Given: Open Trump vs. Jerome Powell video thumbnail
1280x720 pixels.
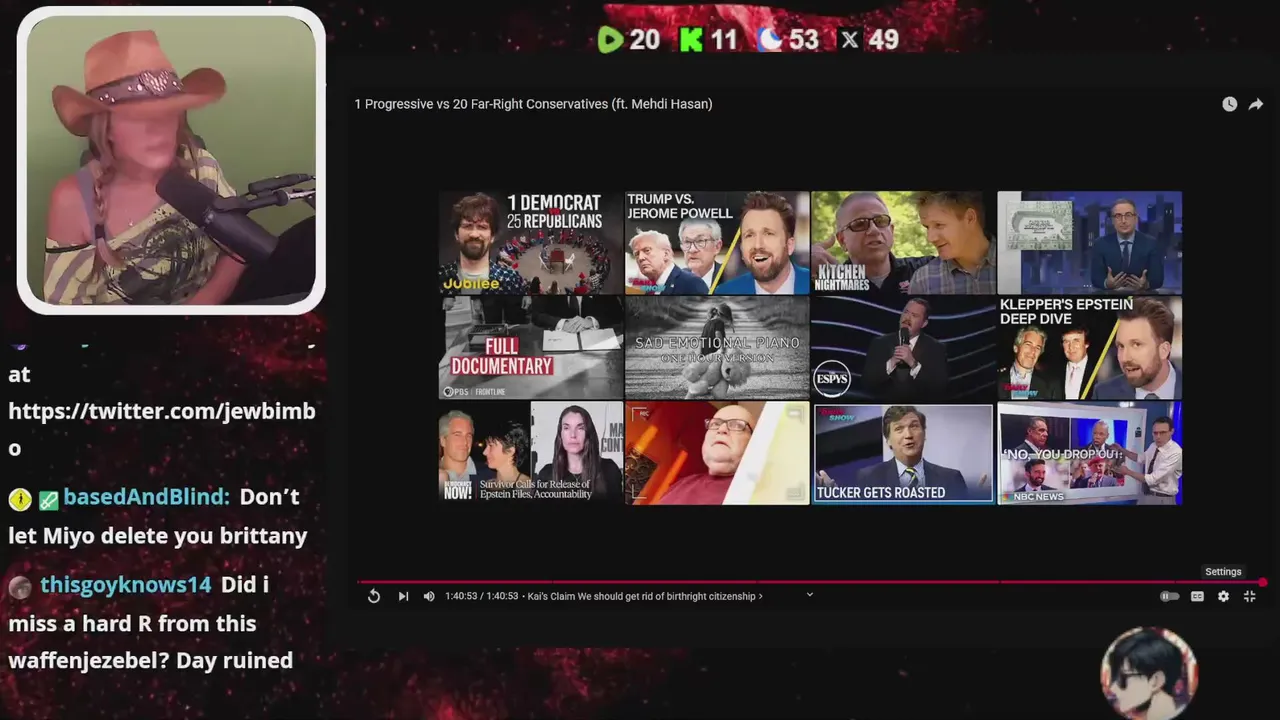Looking at the screenshot, I should pos(717,243).
